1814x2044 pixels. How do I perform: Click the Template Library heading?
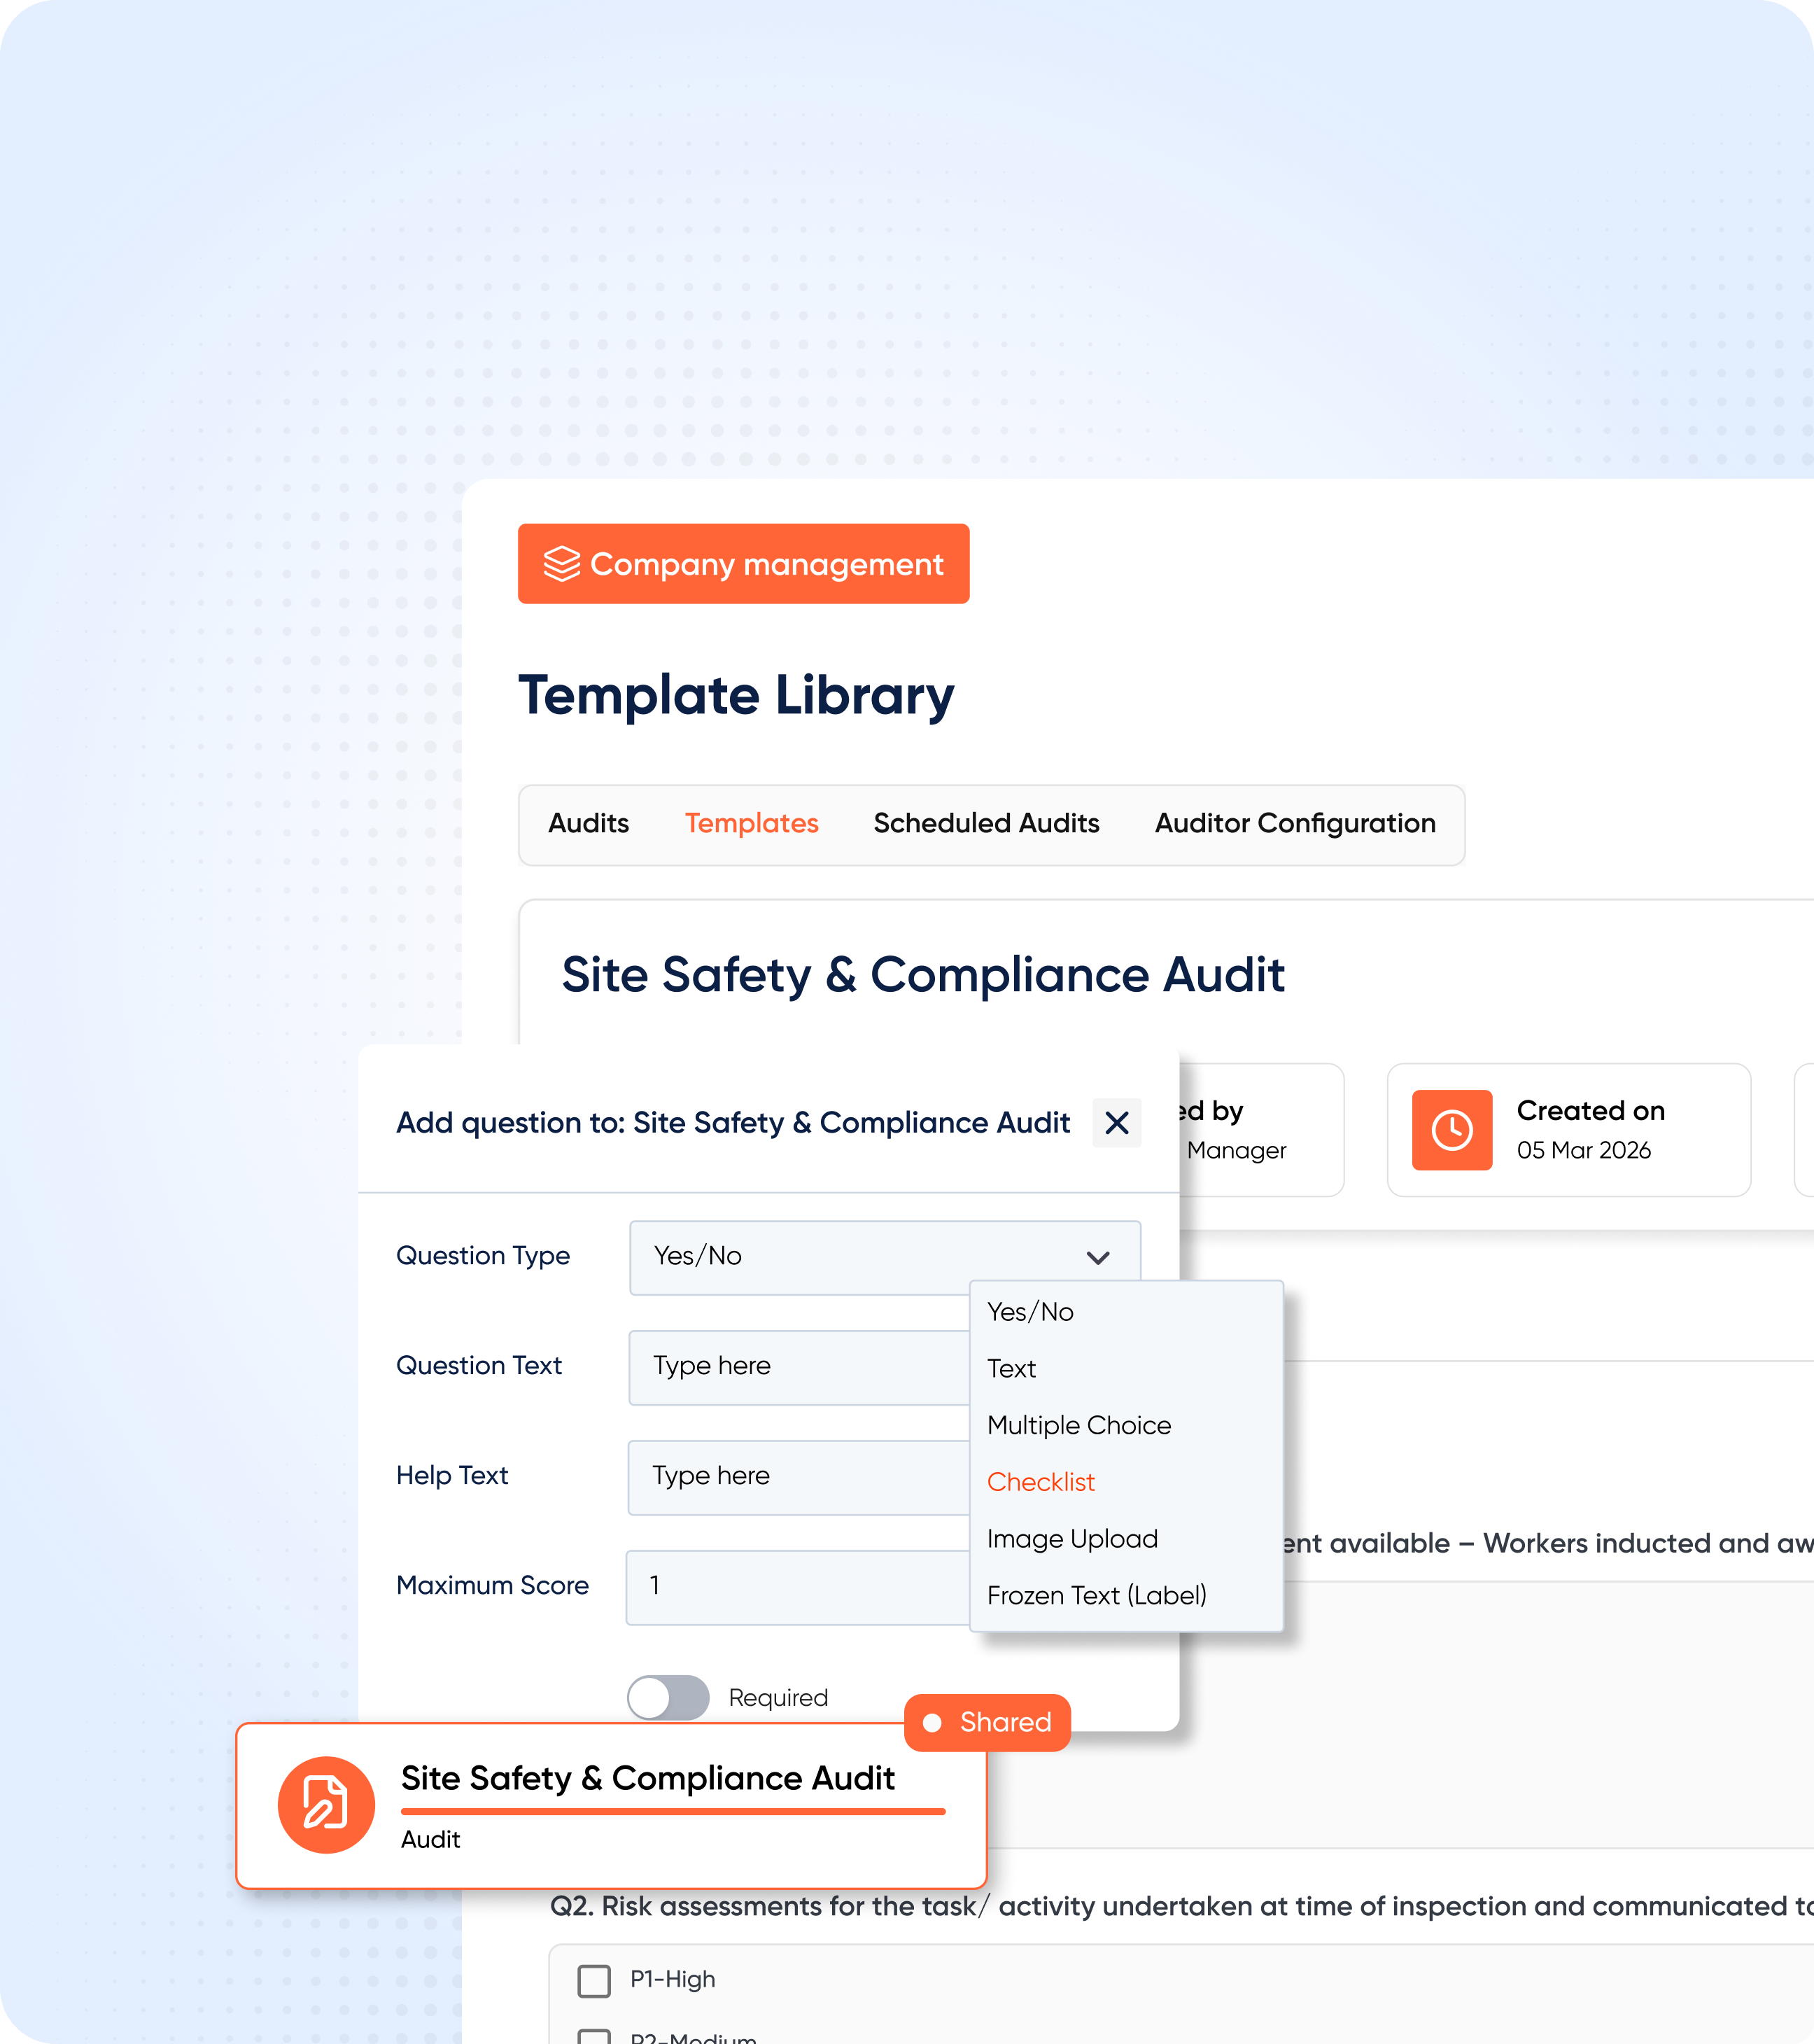pyautogui.click(x=736, y=696)
